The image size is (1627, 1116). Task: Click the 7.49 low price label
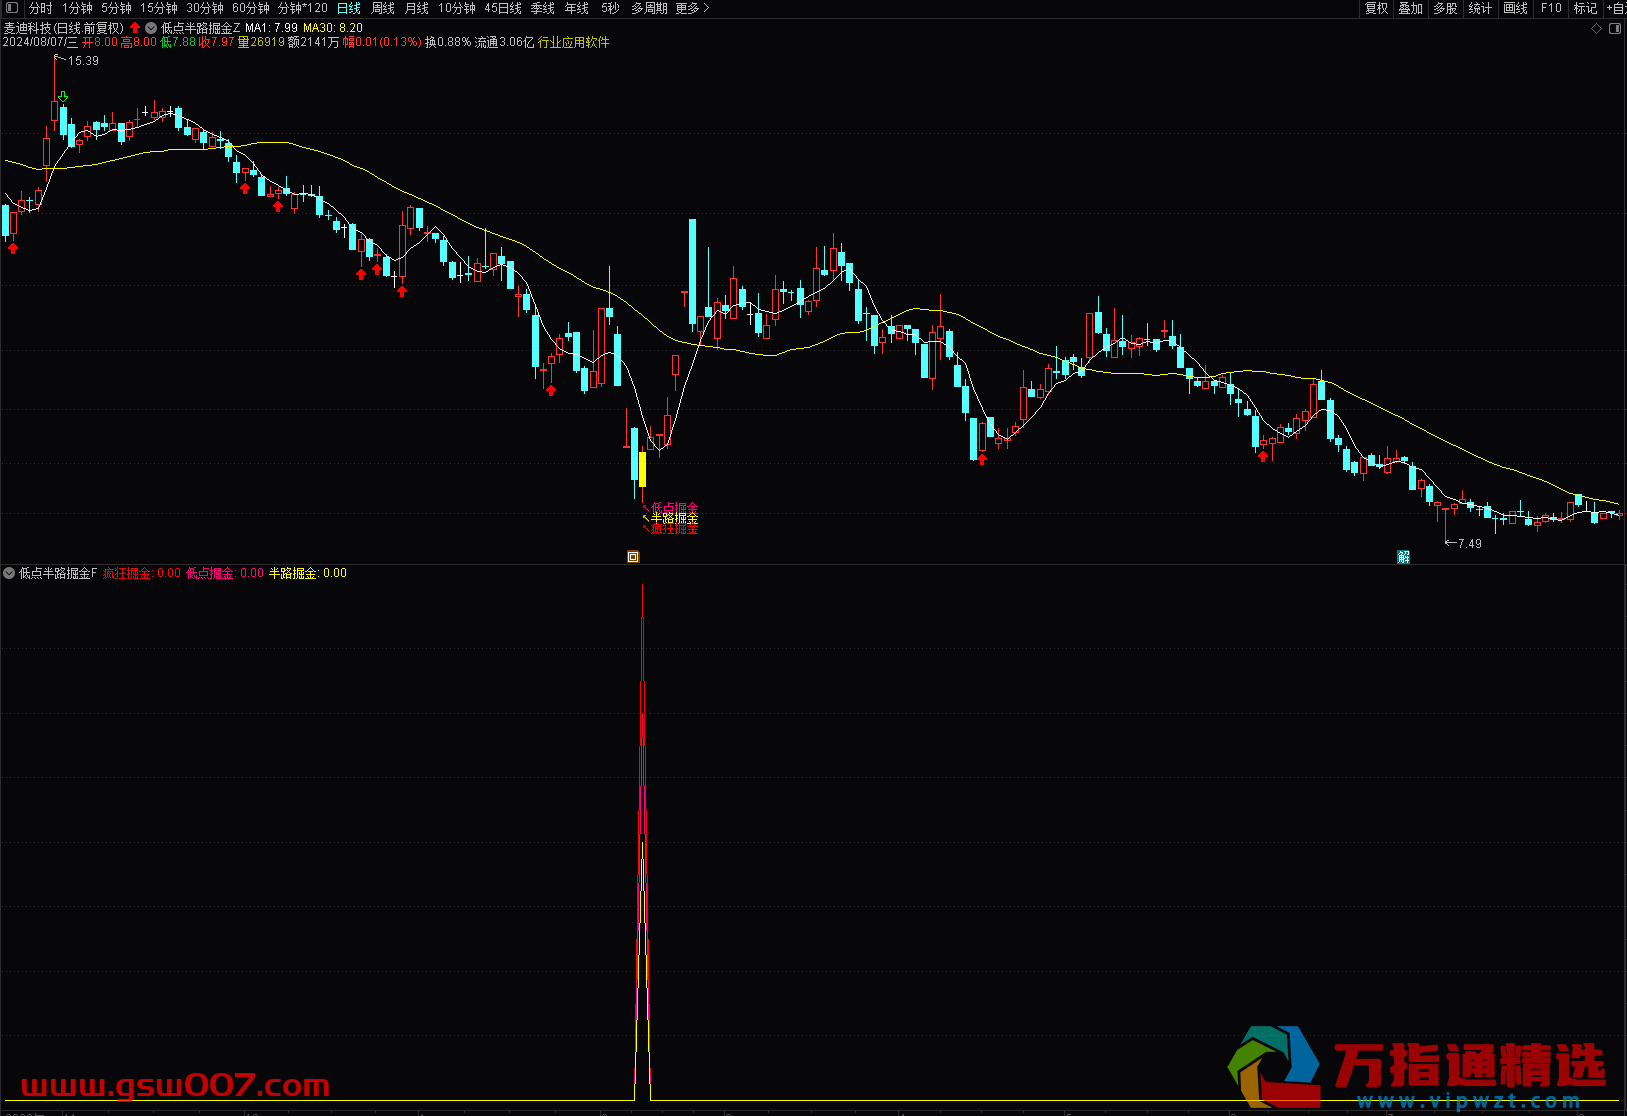pyautogui.click(x=1469, y=544)
